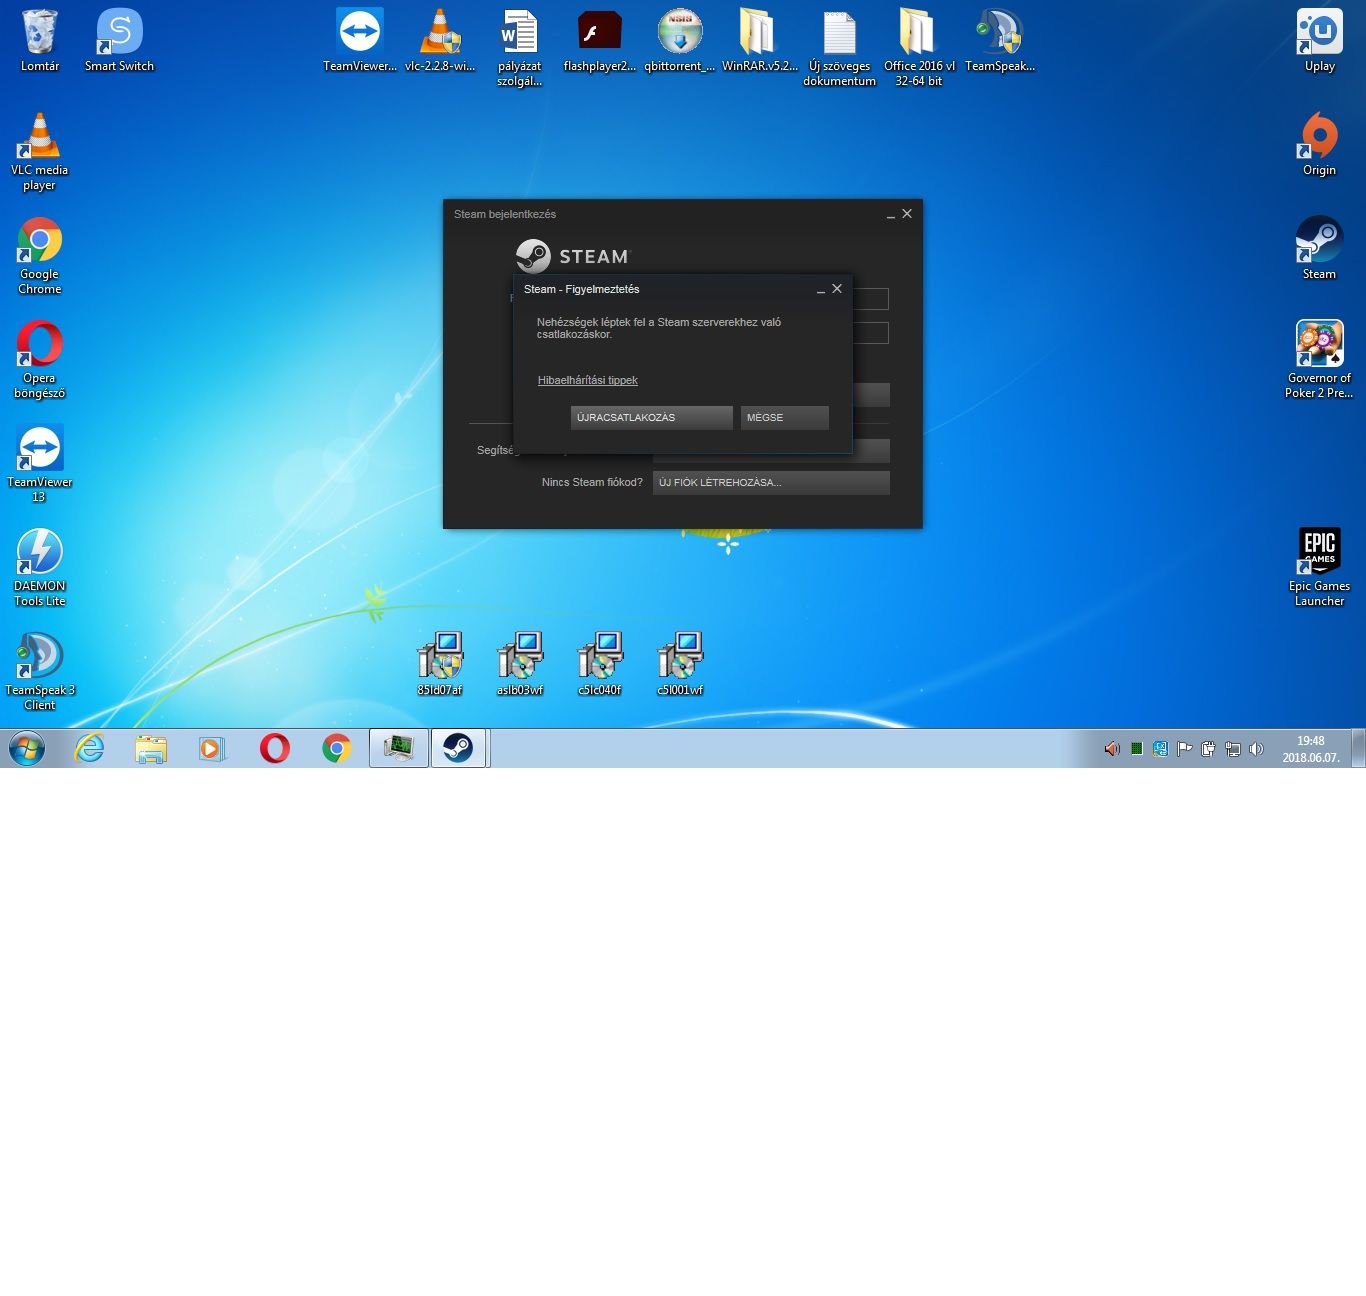The height and width of the screenshot is (1296, 1366).
Task: Open the network tray icon
Action: pyautogui.click(x=1233, y=748)
